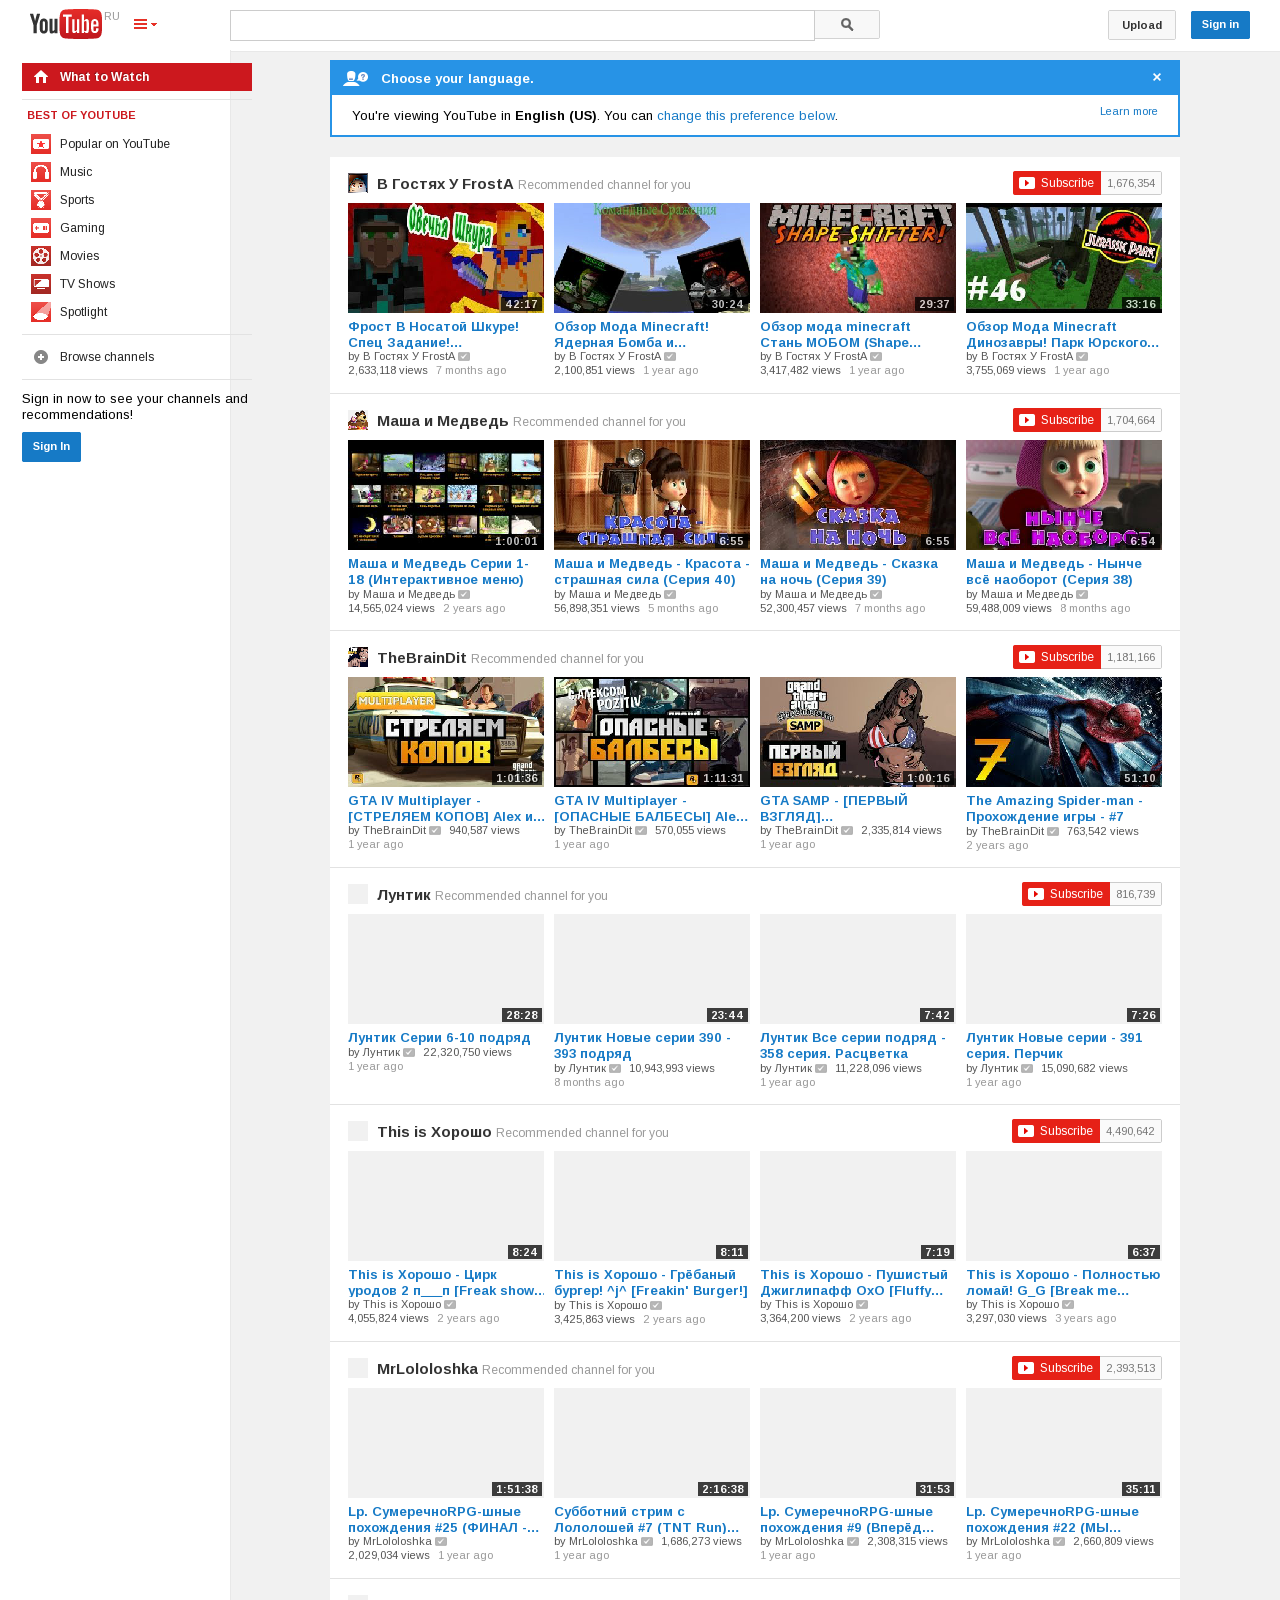Click the YouTube logo
Screen dimensions: 1280x1600
(65, 24)
